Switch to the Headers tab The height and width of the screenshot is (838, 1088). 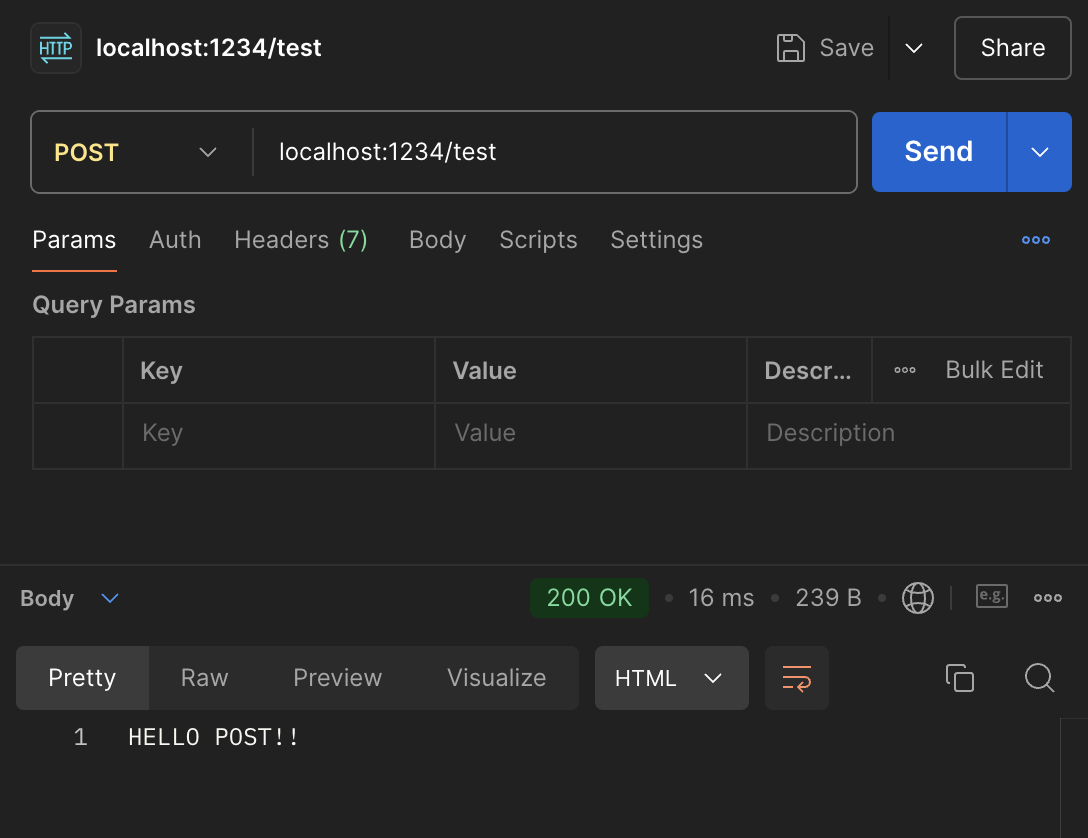pyautogui.click(x=300, y=240)
